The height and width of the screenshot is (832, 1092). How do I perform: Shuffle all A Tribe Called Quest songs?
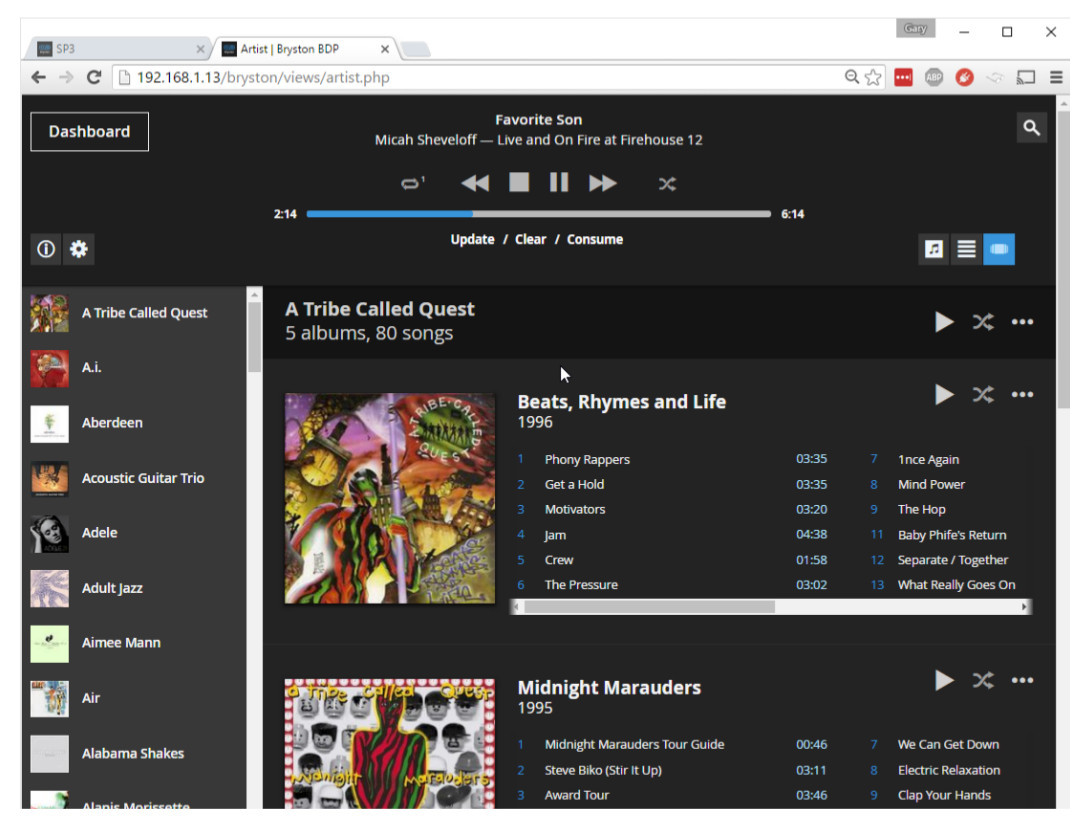(983, 322)
